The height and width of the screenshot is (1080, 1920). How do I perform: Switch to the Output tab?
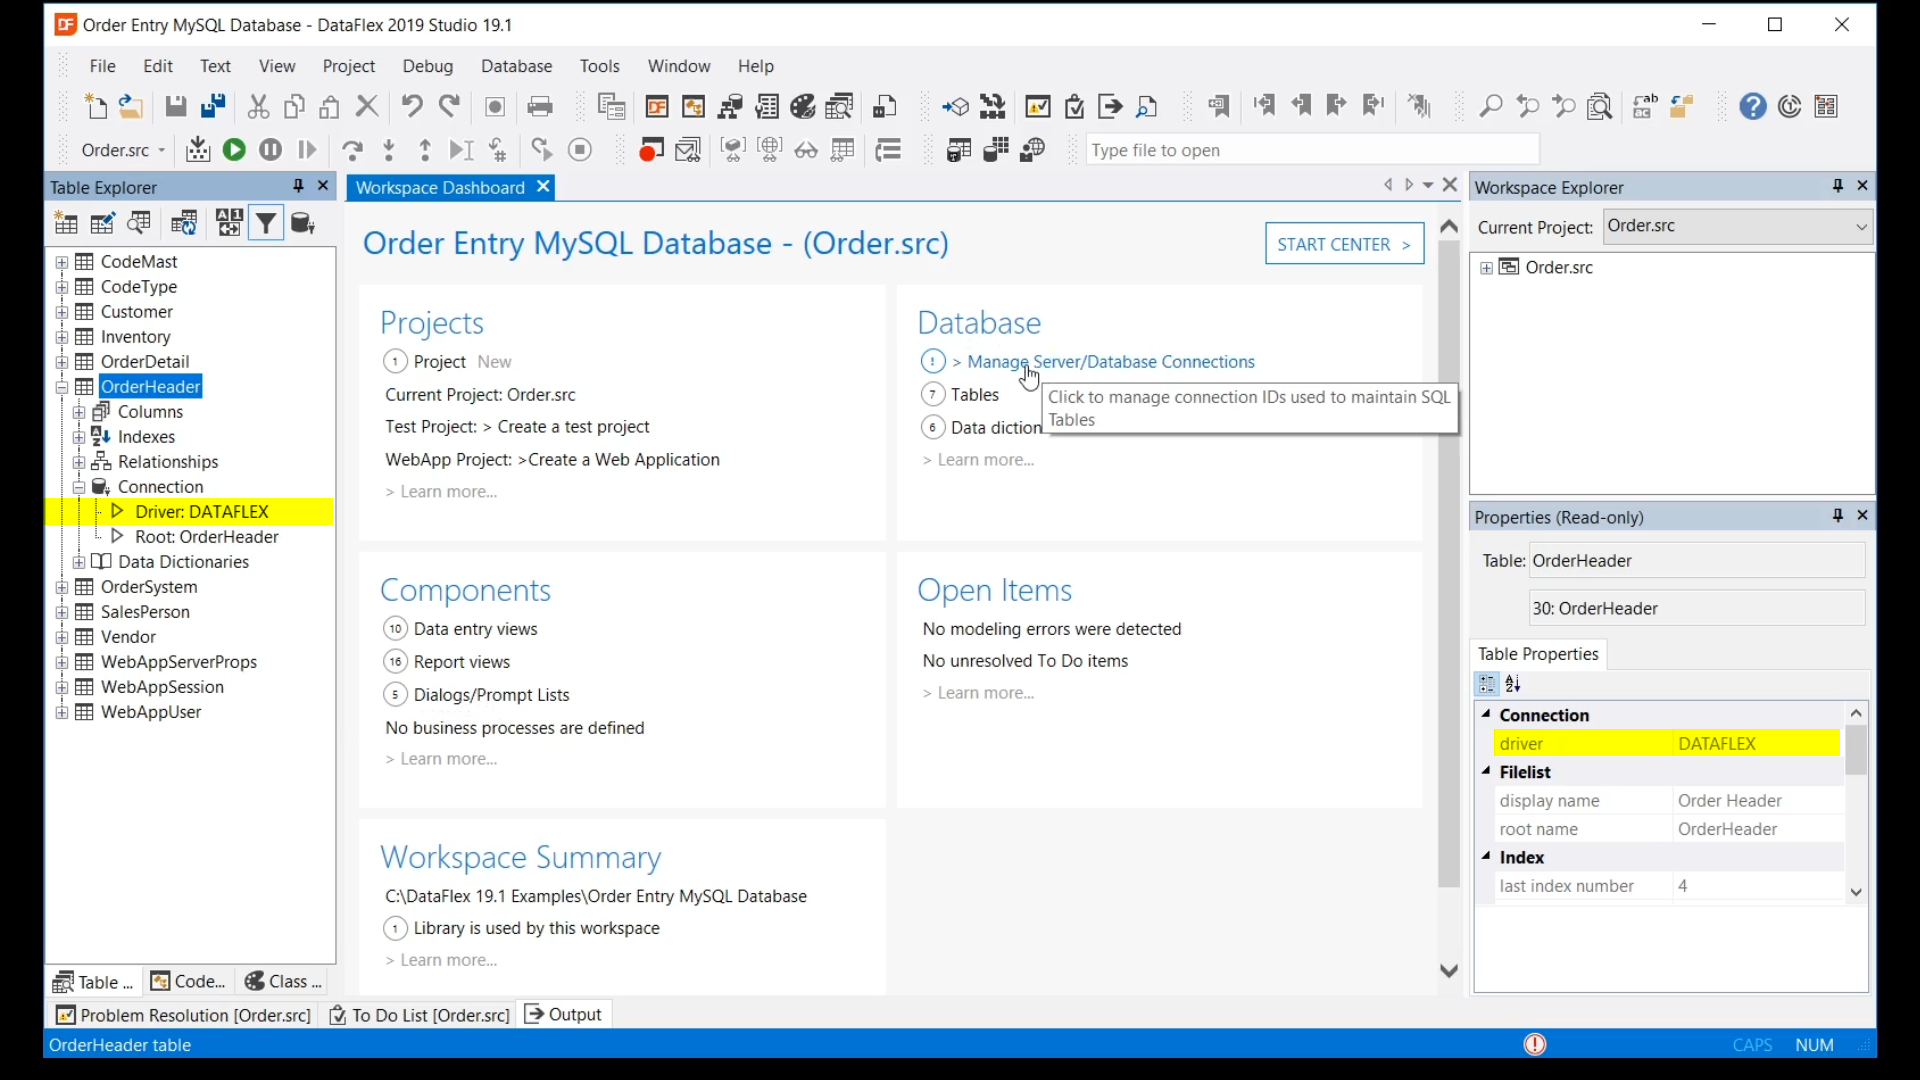564,1014
